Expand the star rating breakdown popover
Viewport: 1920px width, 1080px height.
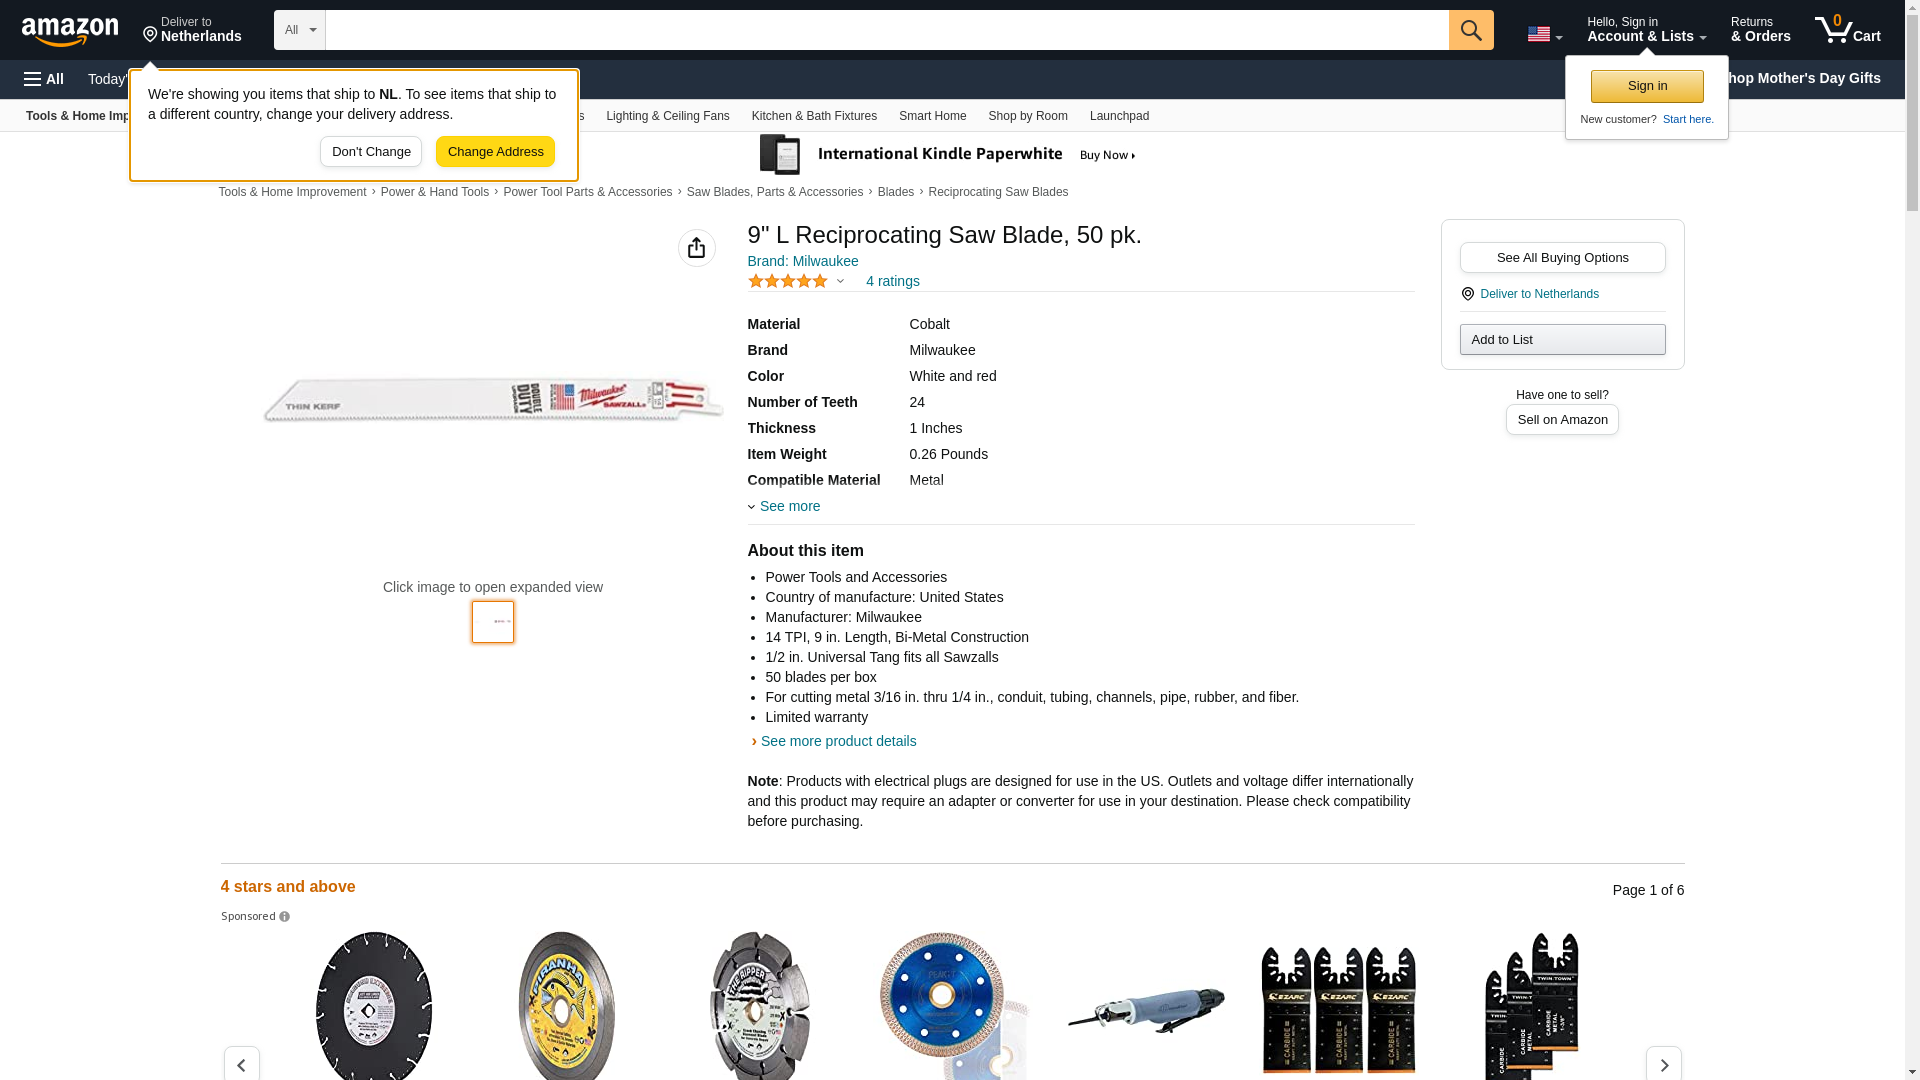click(x=840, y=282)
